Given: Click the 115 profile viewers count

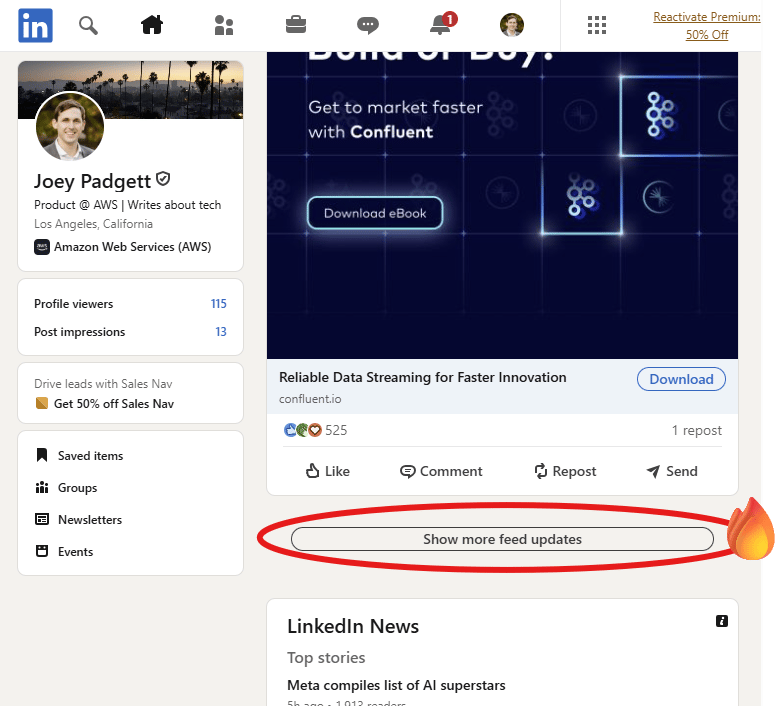Looking at the screenshot, I should pos(218,304).
